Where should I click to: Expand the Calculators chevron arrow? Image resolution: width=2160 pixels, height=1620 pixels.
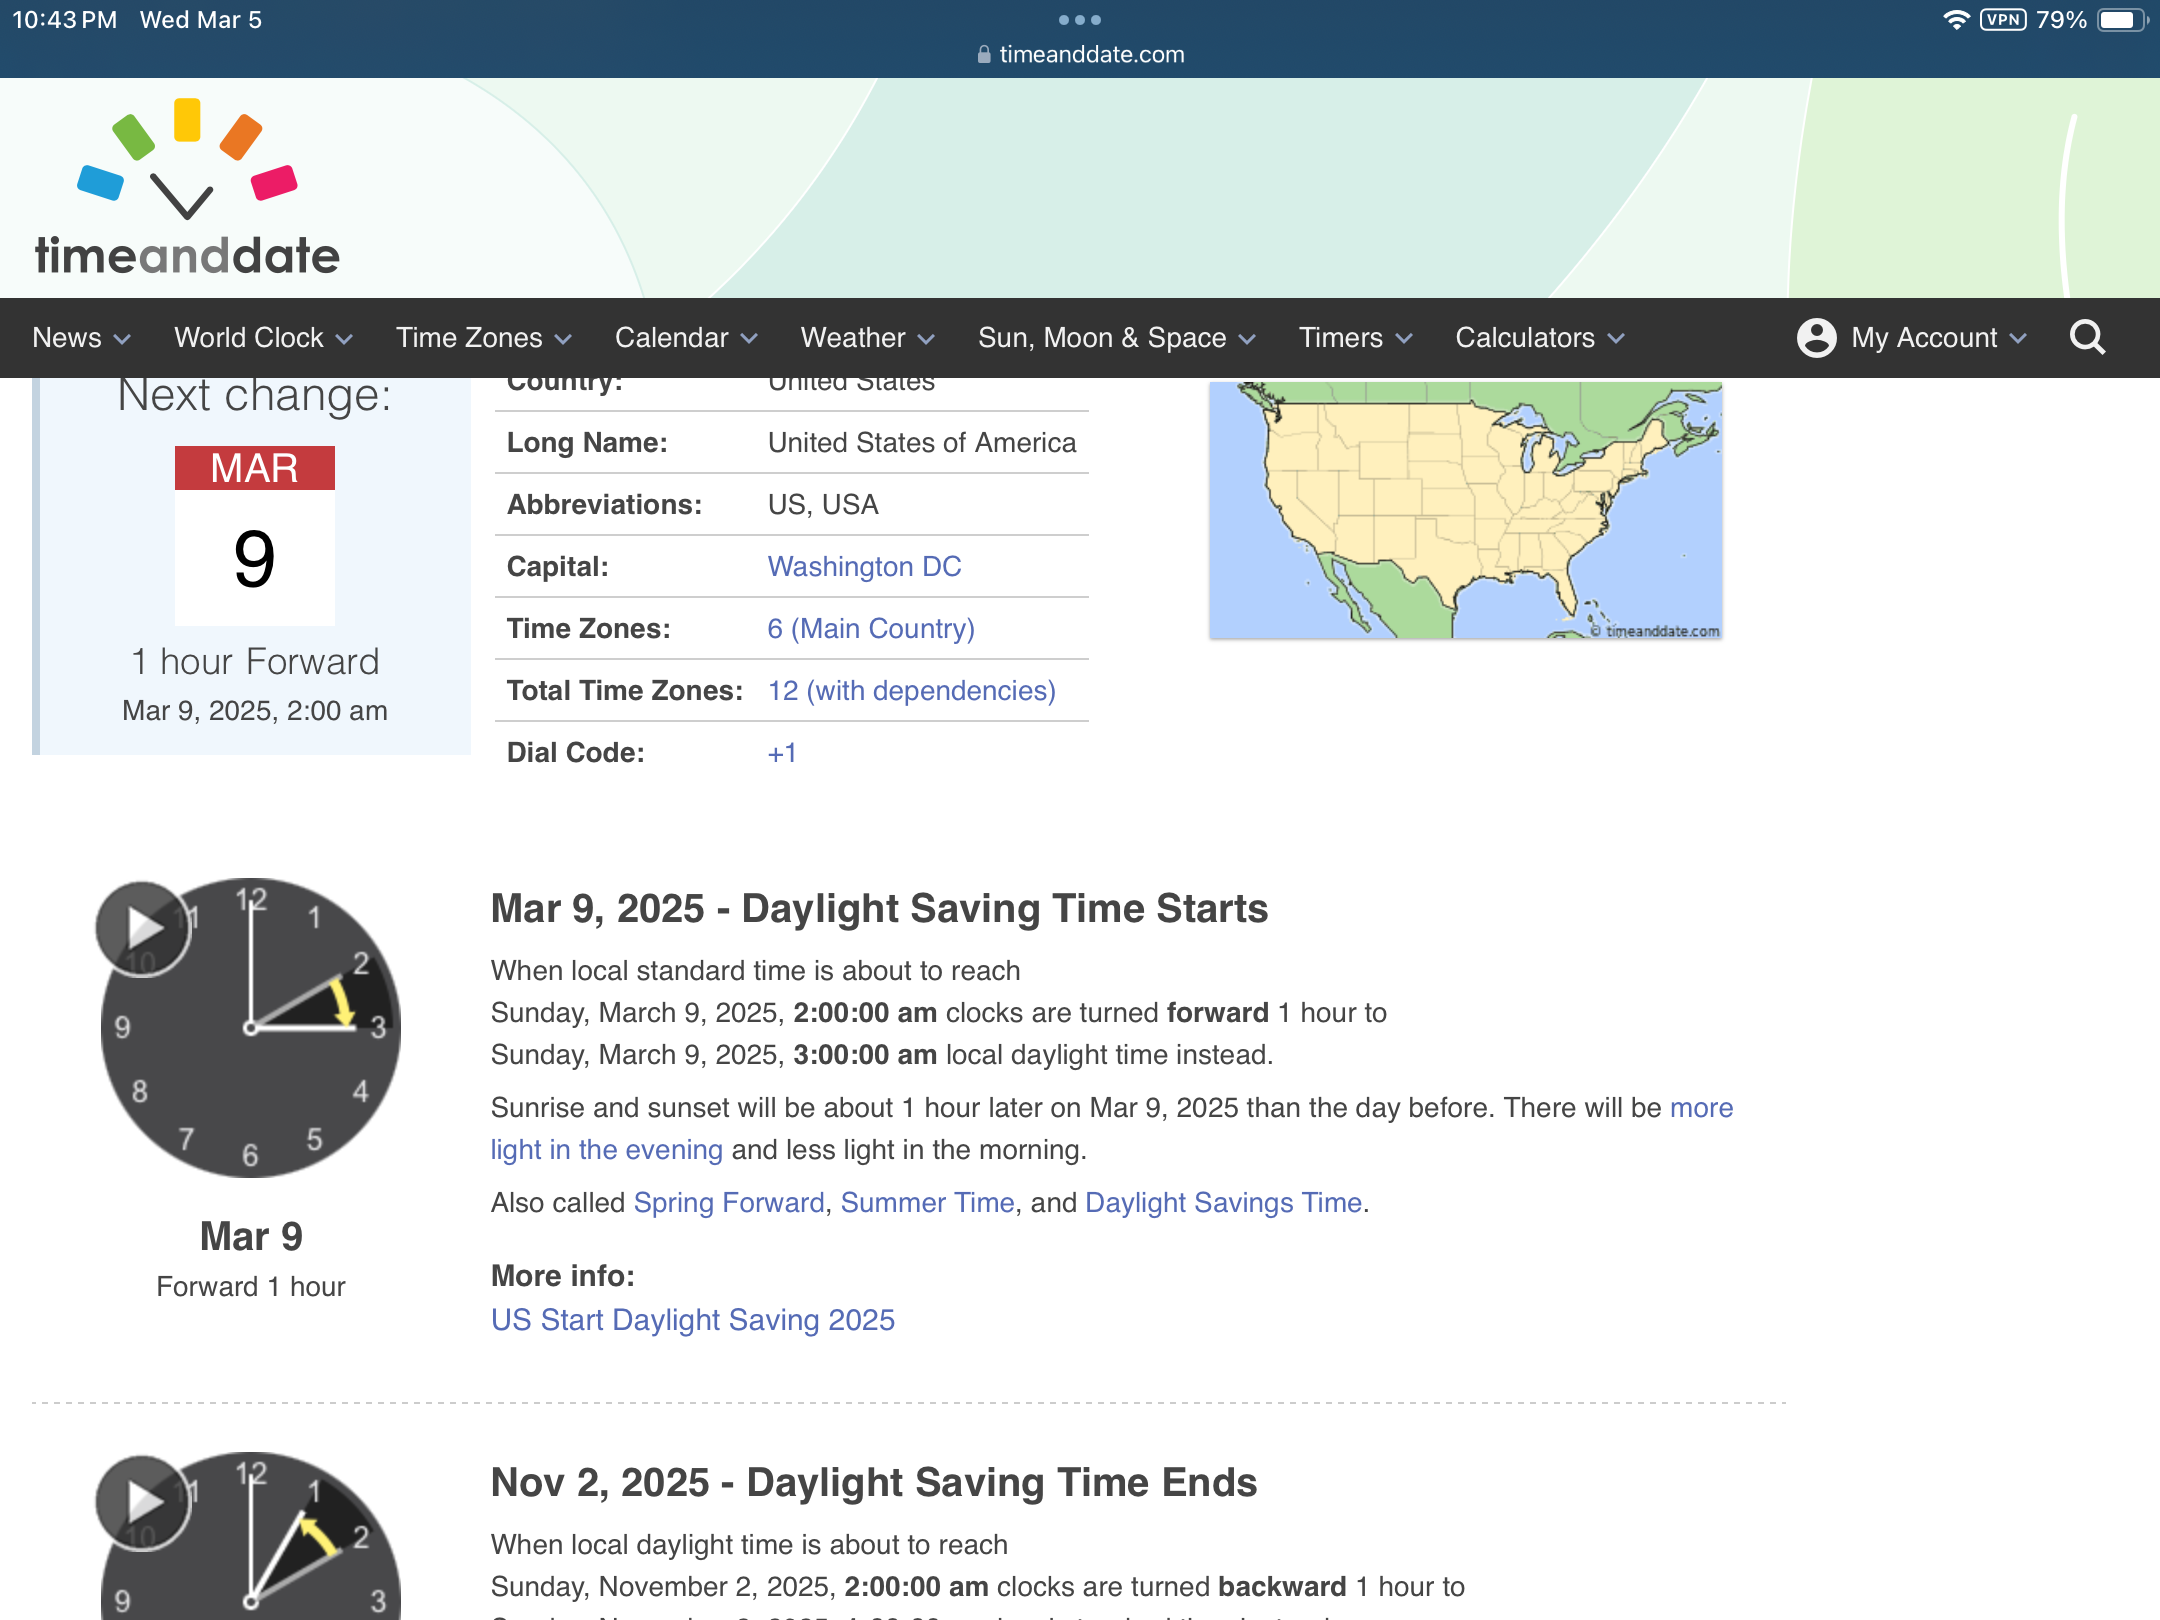(1616, 340)
